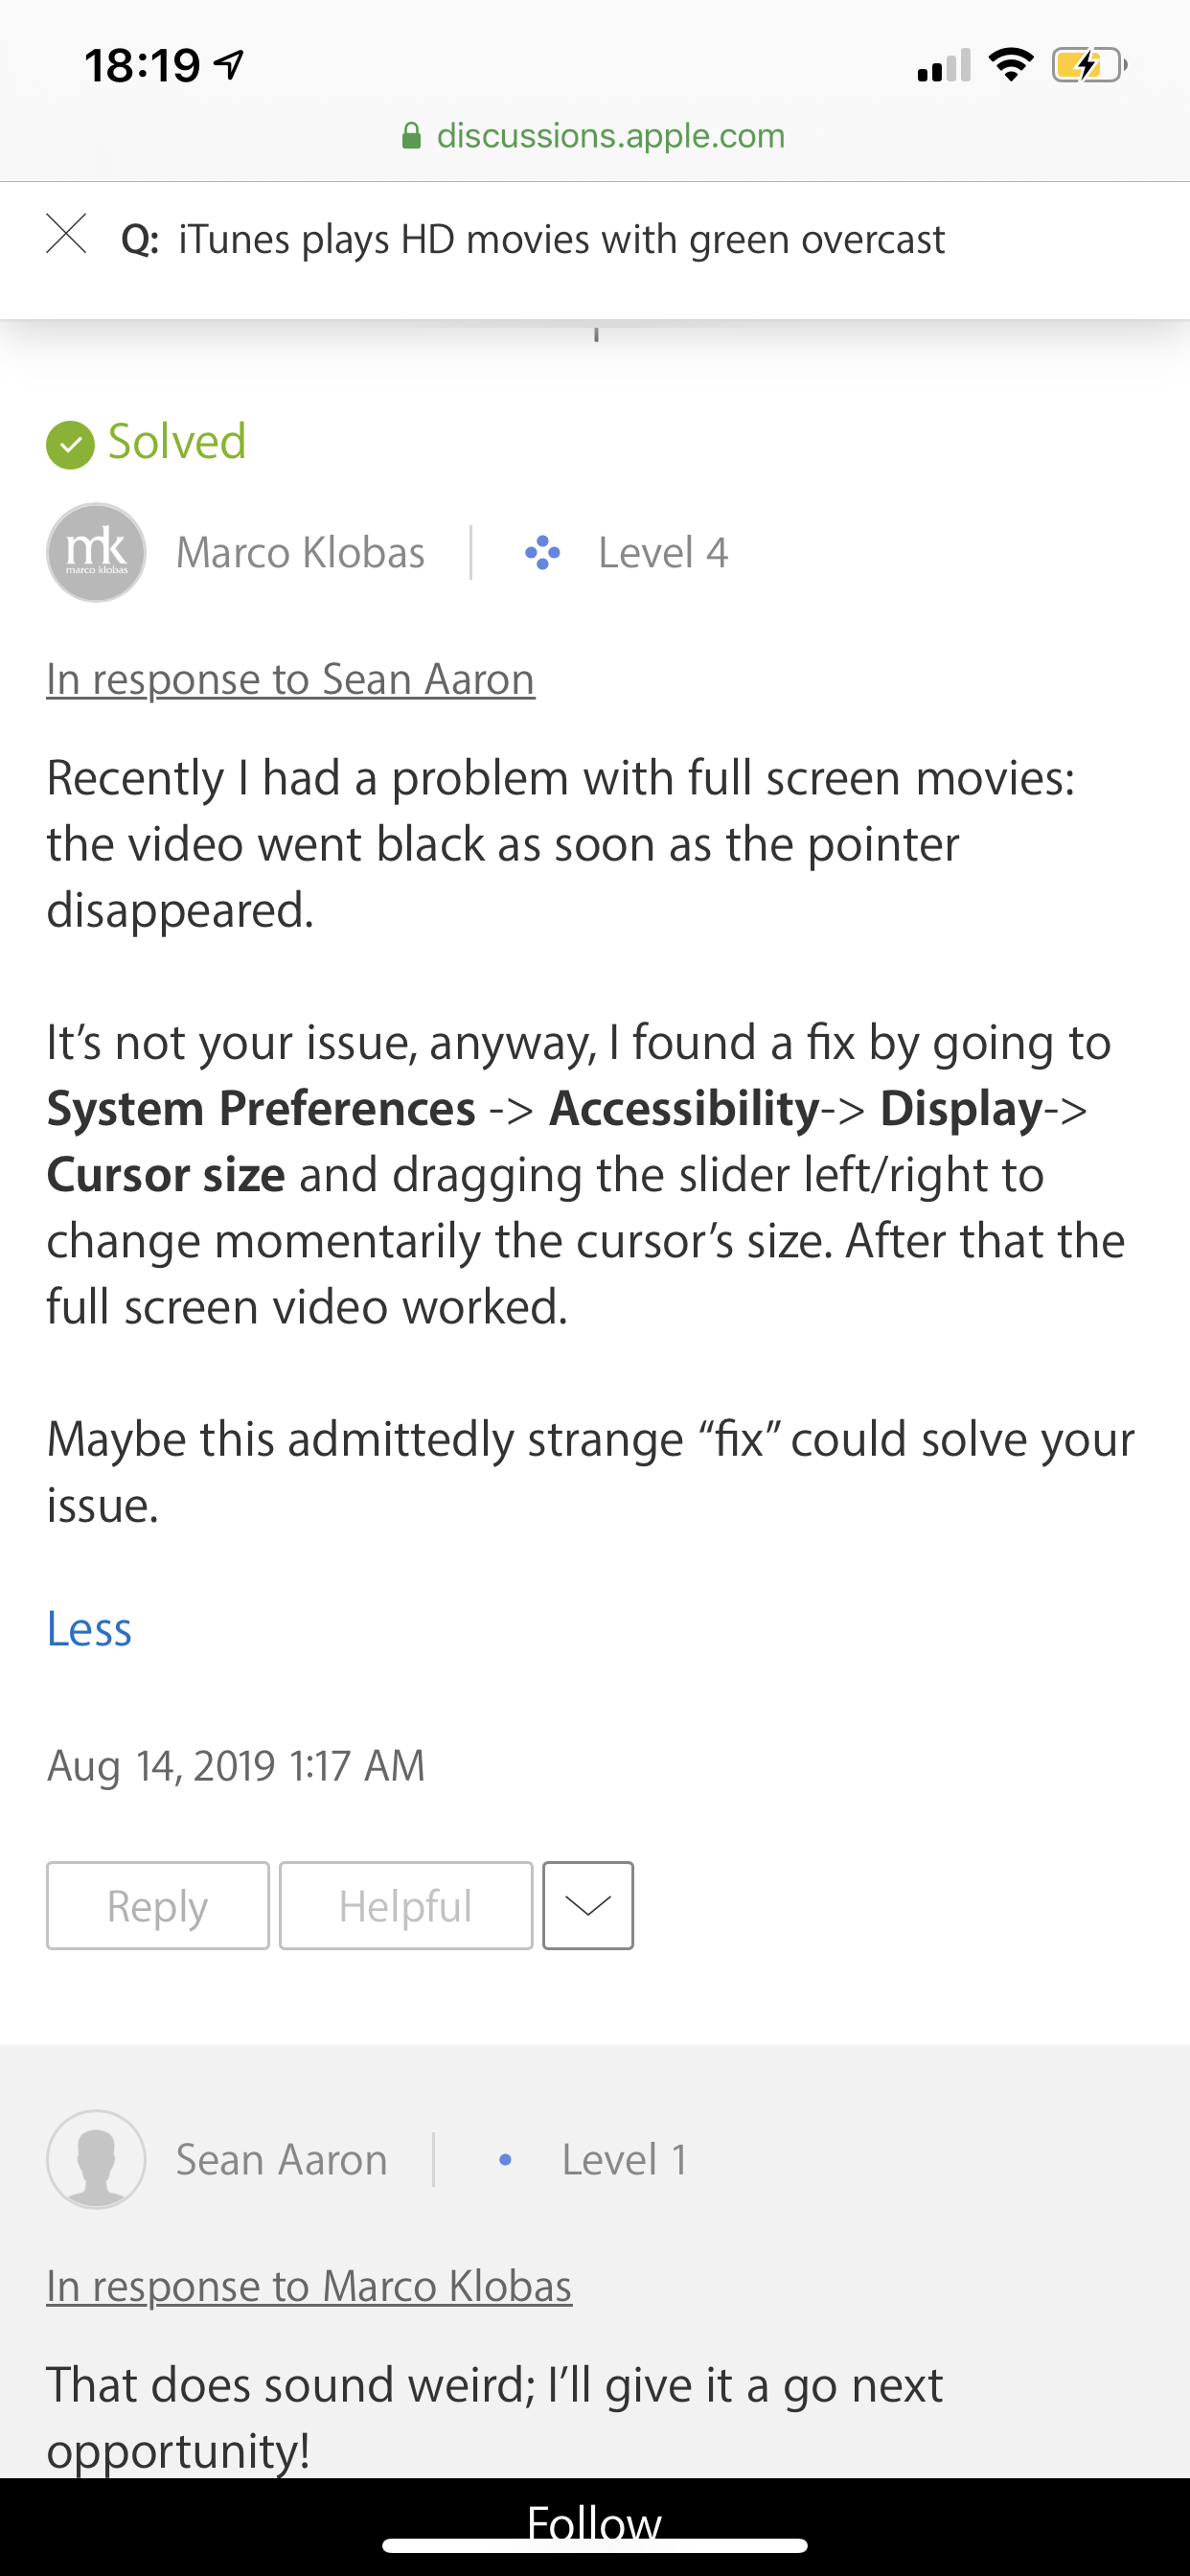Screen dimensions: 1190x2576
Task: Tap the battery charging status icon
Action: click(x=1088, y=66)
